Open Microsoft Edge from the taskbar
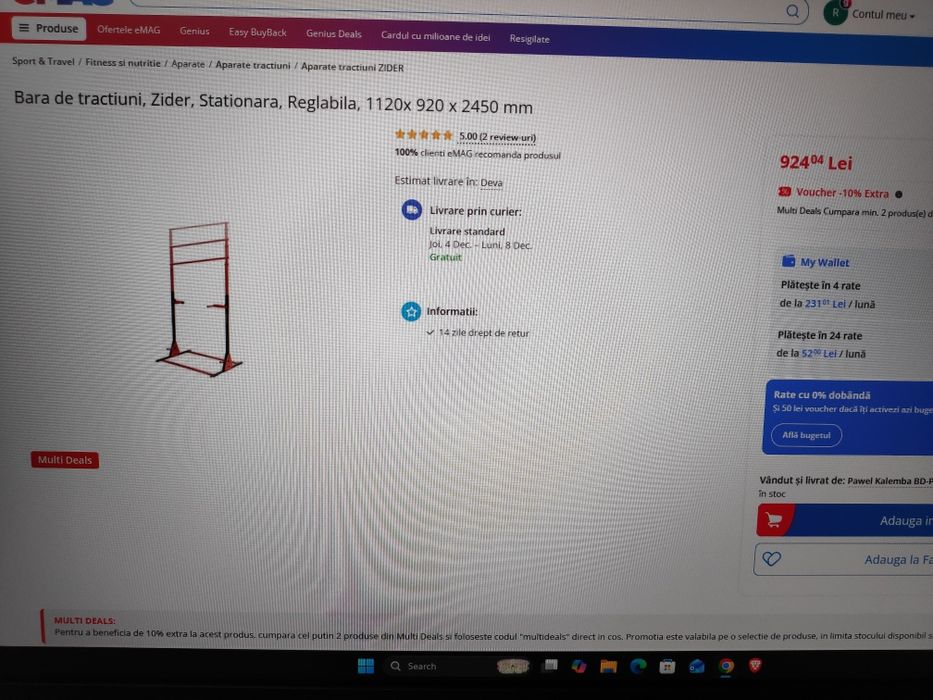933x700 pixels. pos(638,666)
